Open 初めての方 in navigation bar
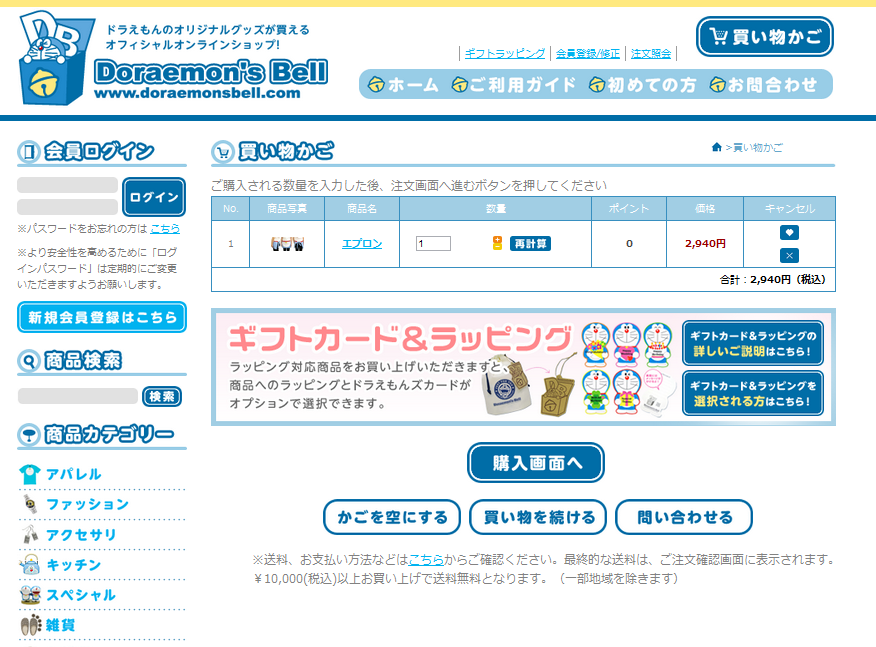This screenshot has width=876, height=647. pyautogui.click(x=642, y=84)
